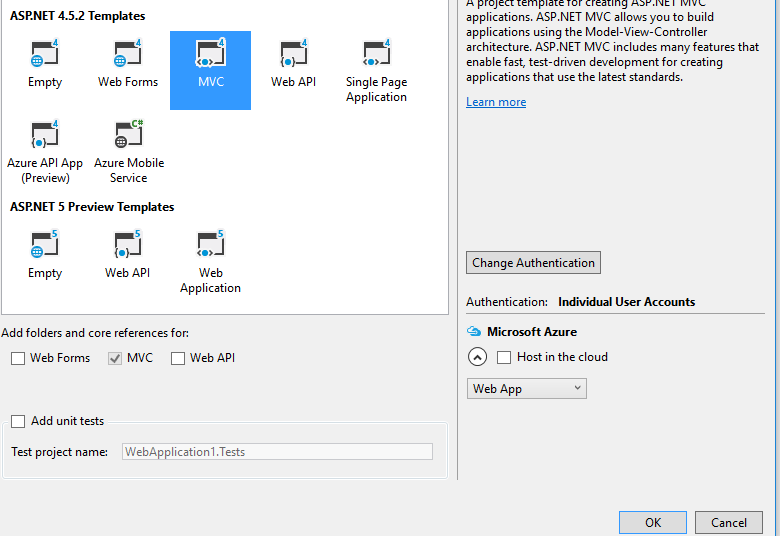Click the grayed MVC references checkbox

pyautogui.click(x=115, y=358)
